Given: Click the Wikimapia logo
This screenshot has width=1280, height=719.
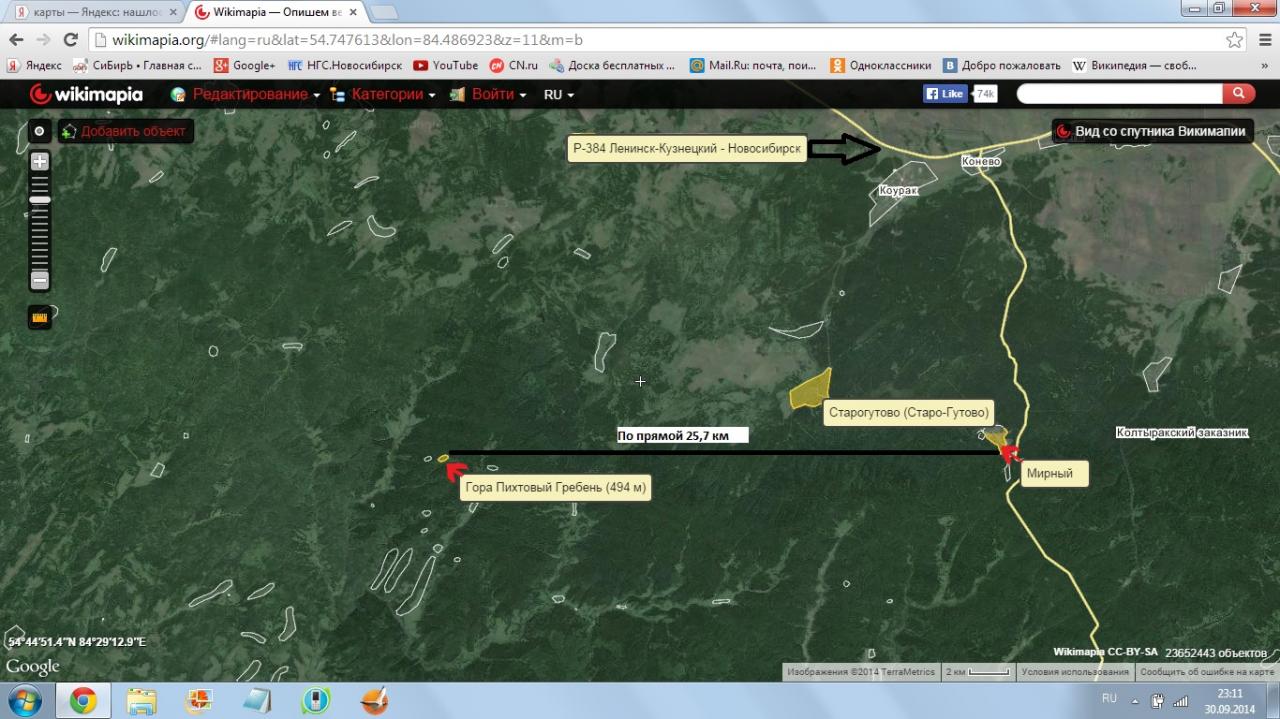Looking at the screenshot, I should tap(86, 95).
